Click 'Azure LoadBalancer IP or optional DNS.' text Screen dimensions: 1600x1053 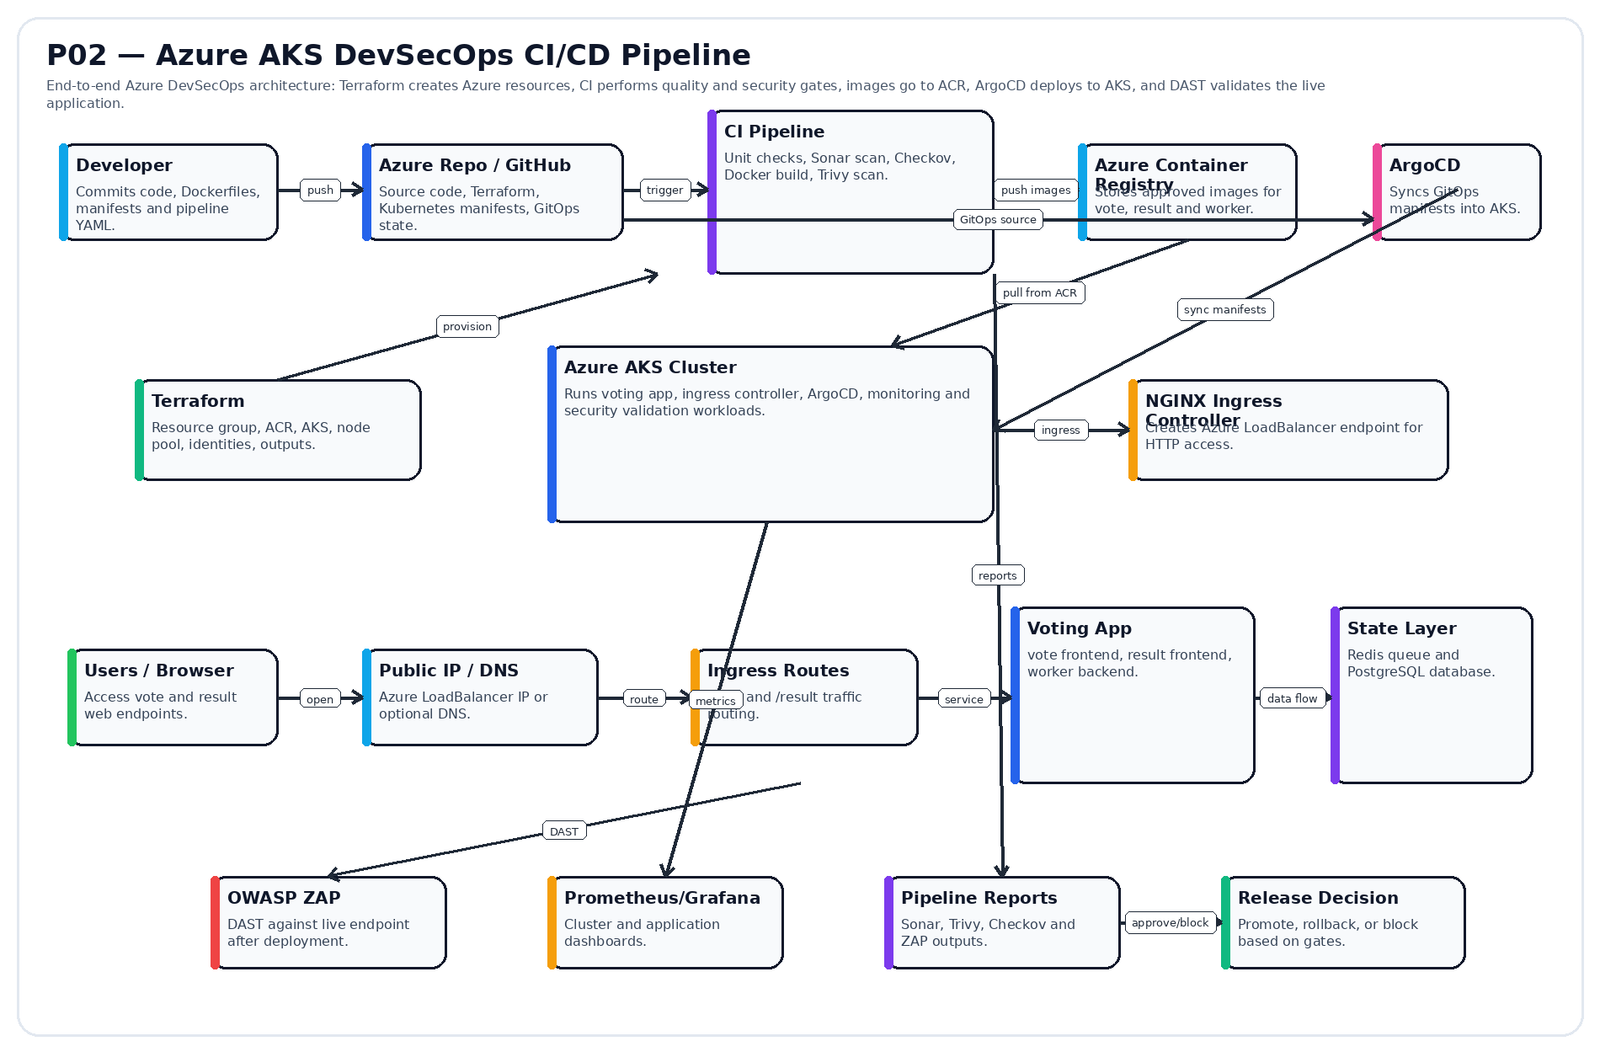[463, 705]
